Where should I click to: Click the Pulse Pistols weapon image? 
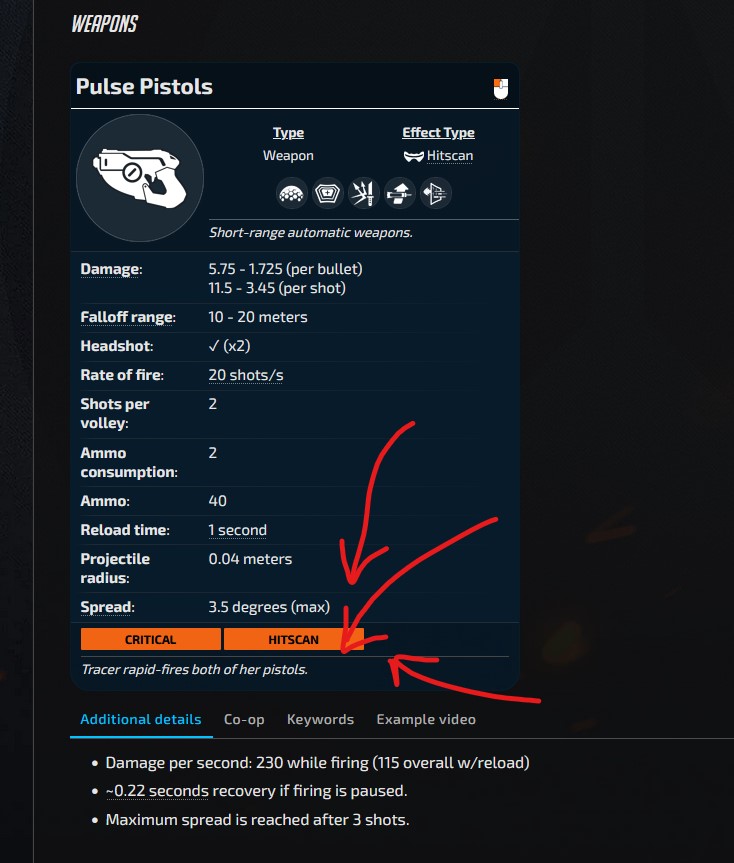[140, 178]
